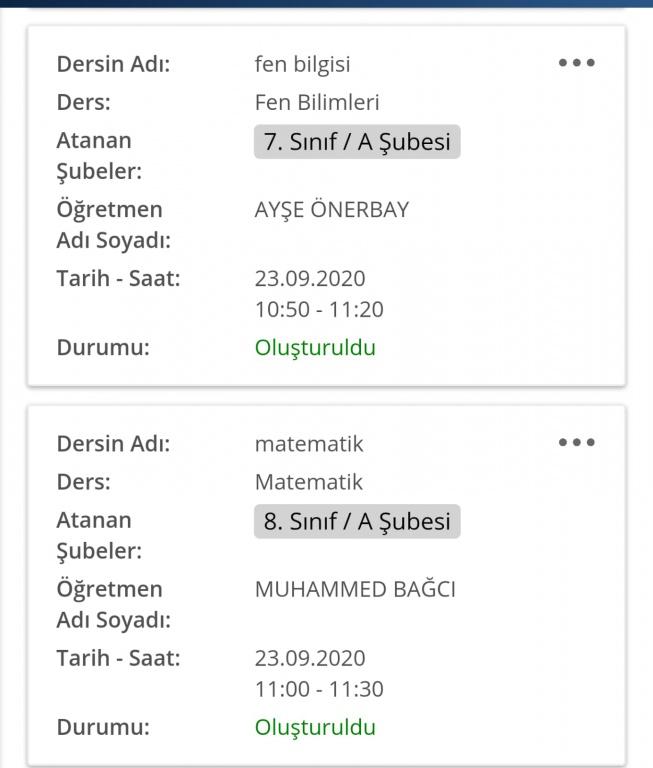Click the date 23.09.2020 in matematik card
The width and height of the screenshot is (653, 768).
310,658
